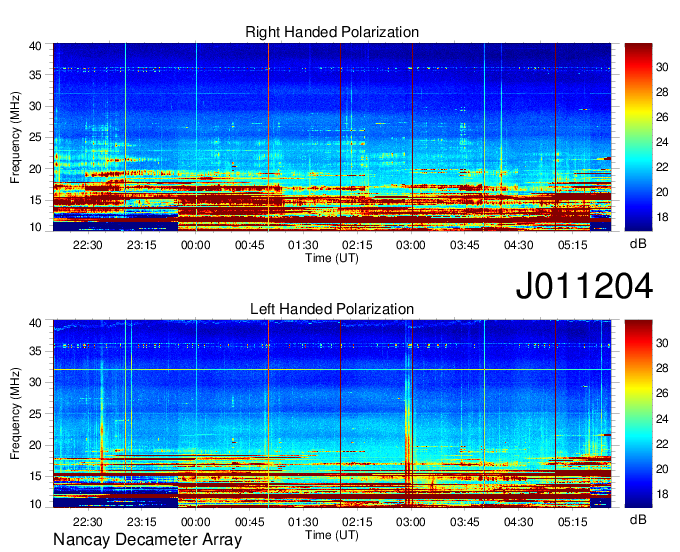Screen dimensions: 680x552
Task: Click the 26 dB value on Left Handed colorbar
Action: click(x=662, y=393)
